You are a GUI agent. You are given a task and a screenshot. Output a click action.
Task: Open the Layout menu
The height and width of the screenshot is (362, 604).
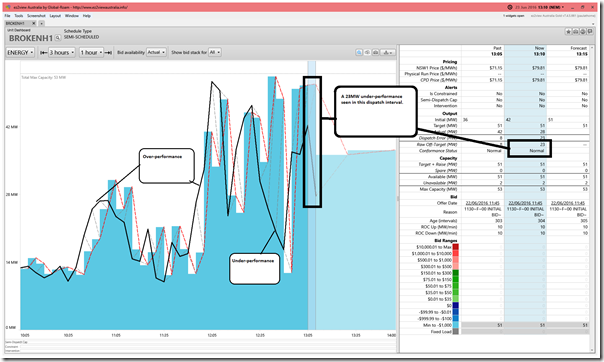55,16
